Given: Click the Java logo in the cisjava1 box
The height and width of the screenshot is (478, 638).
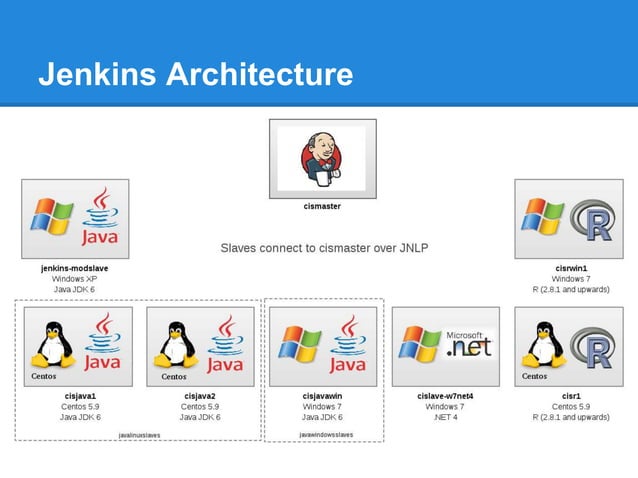Looking at the screenshot, I should [103, 342].
